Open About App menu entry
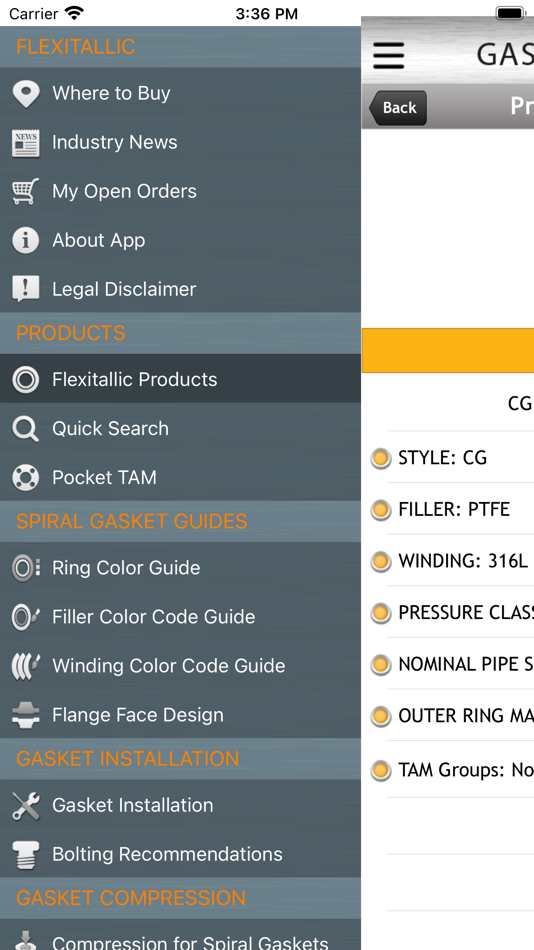This screenshot has height=950, width=534. (x=180, y=240)
